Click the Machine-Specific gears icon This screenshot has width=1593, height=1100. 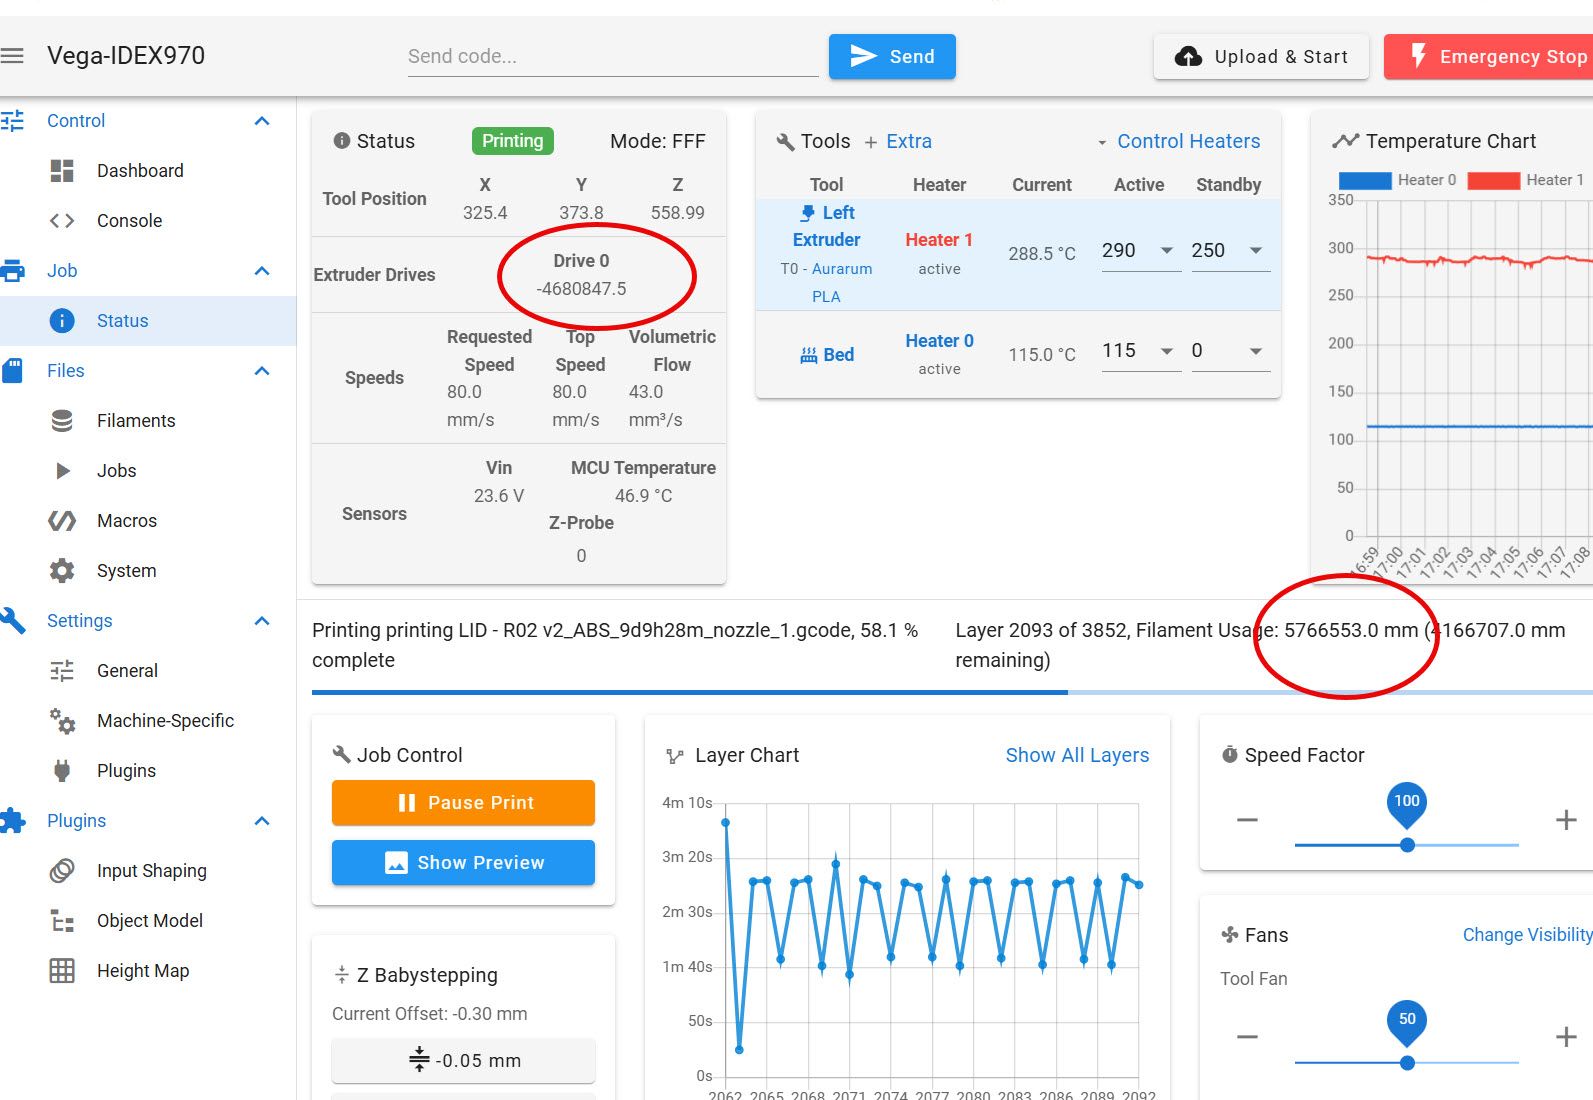click(62, 721)
